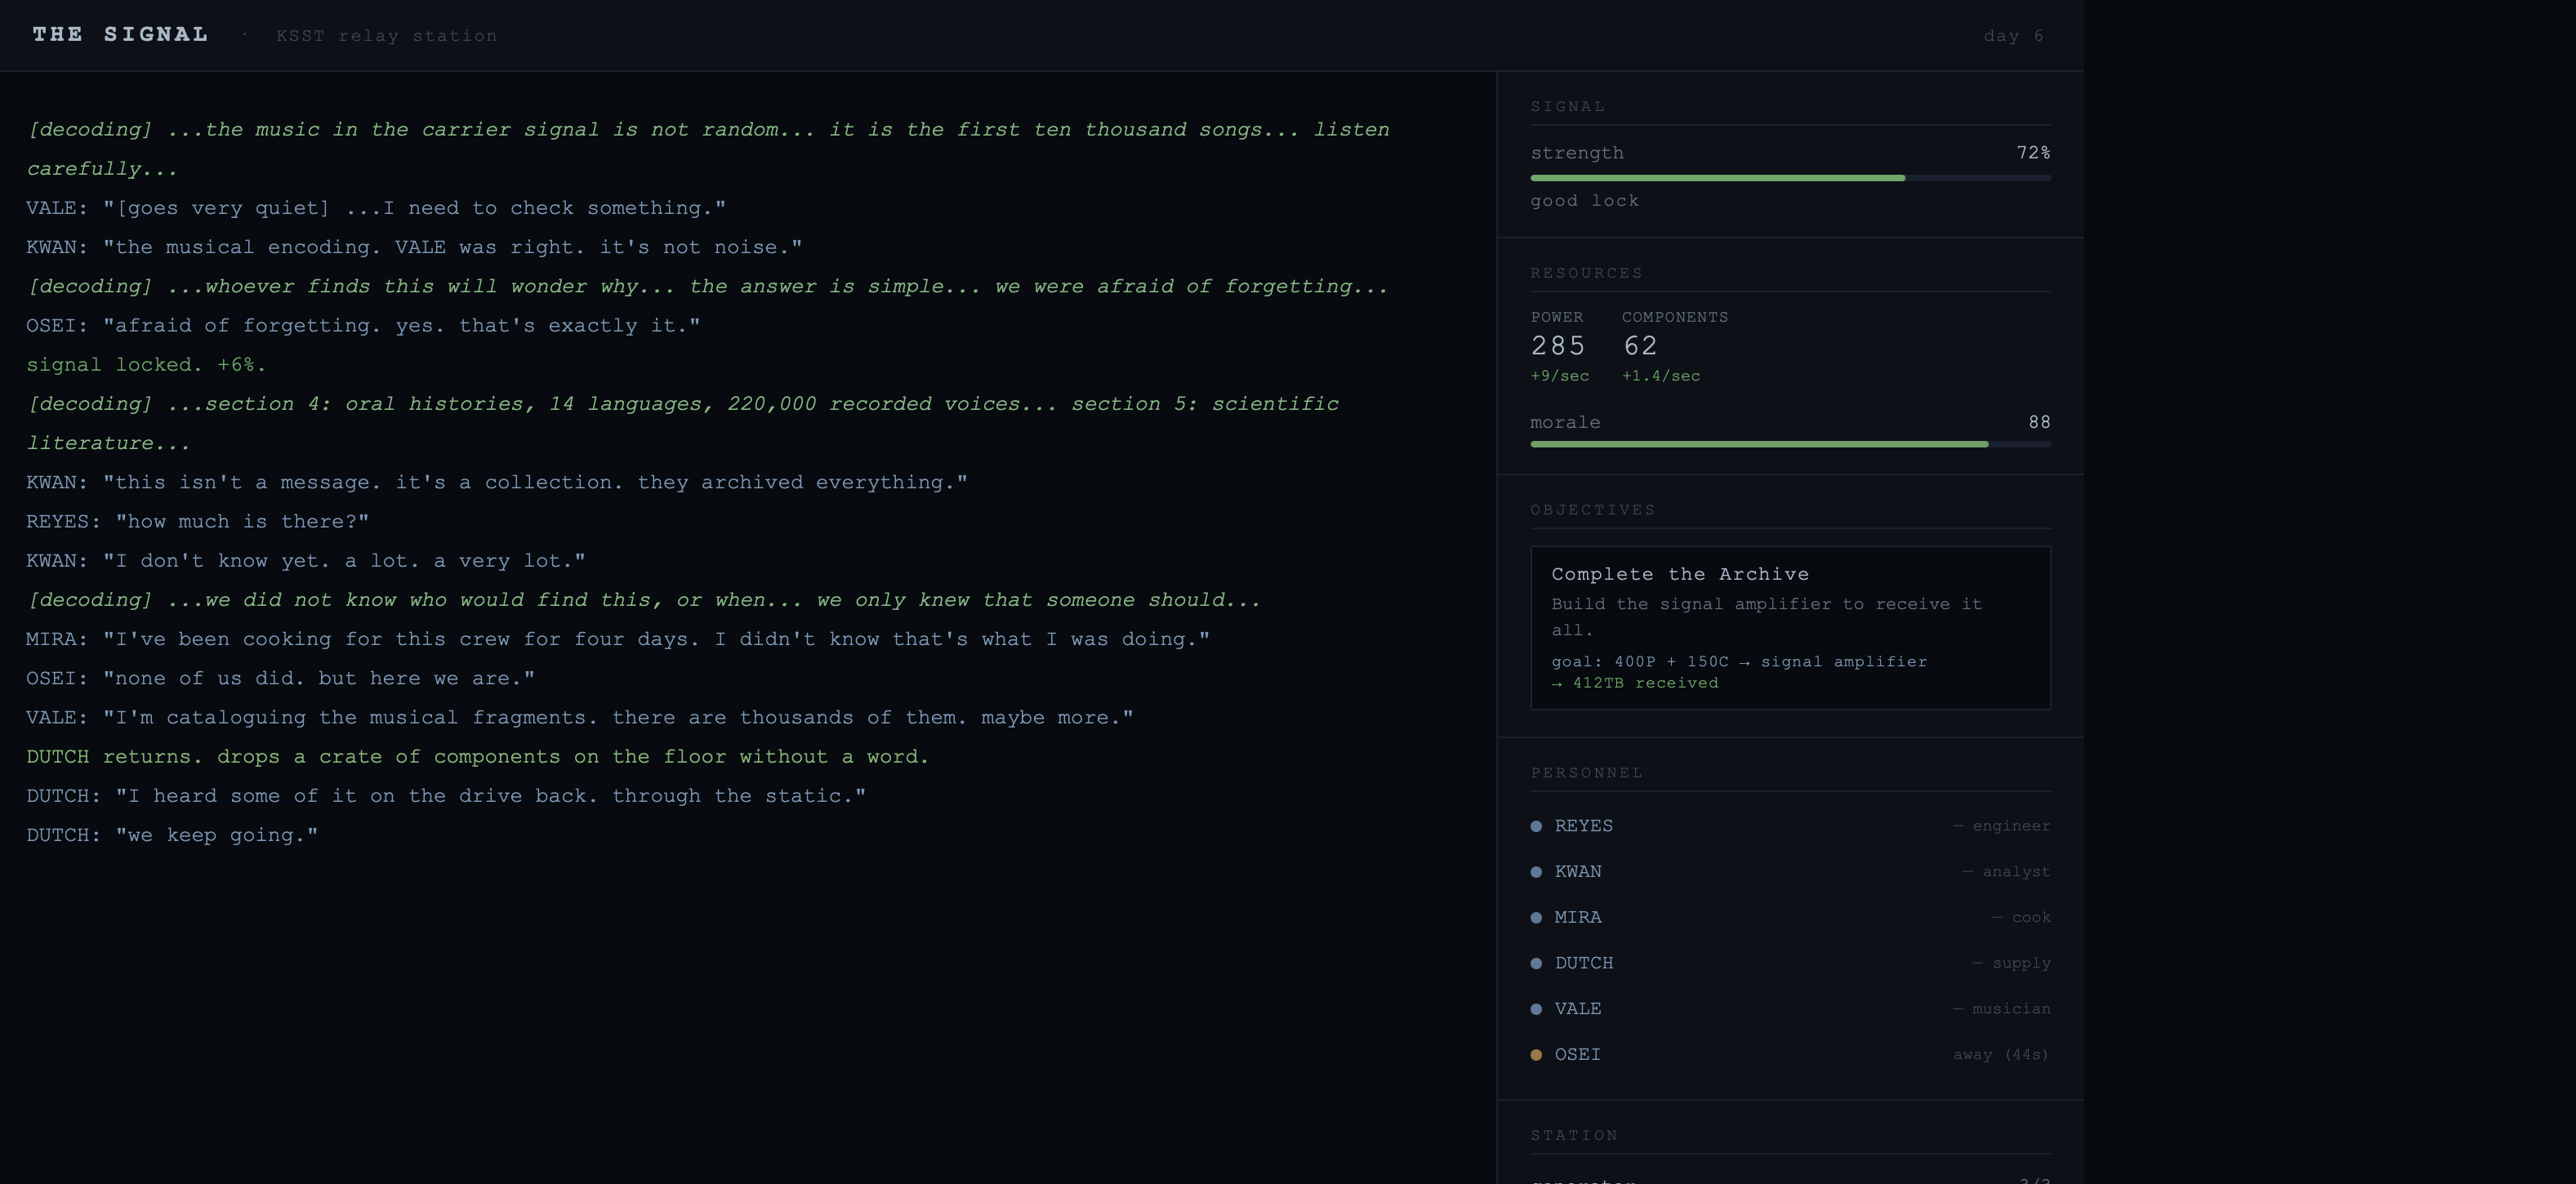Click the RESOURCES section header
The height and width of the screenshot is (1184, 2576).
pyautogui.click(x=1586, y=274)
